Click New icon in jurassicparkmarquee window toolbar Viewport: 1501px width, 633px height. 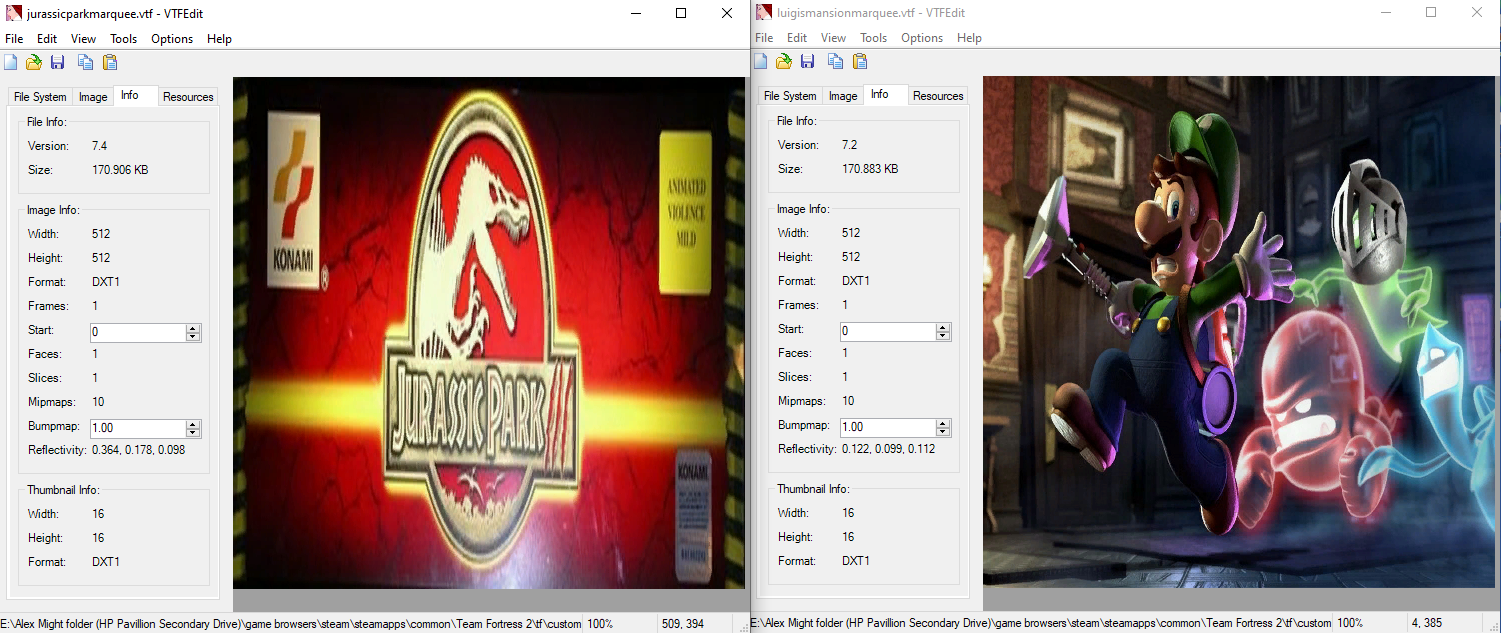[x=10, y=62]
